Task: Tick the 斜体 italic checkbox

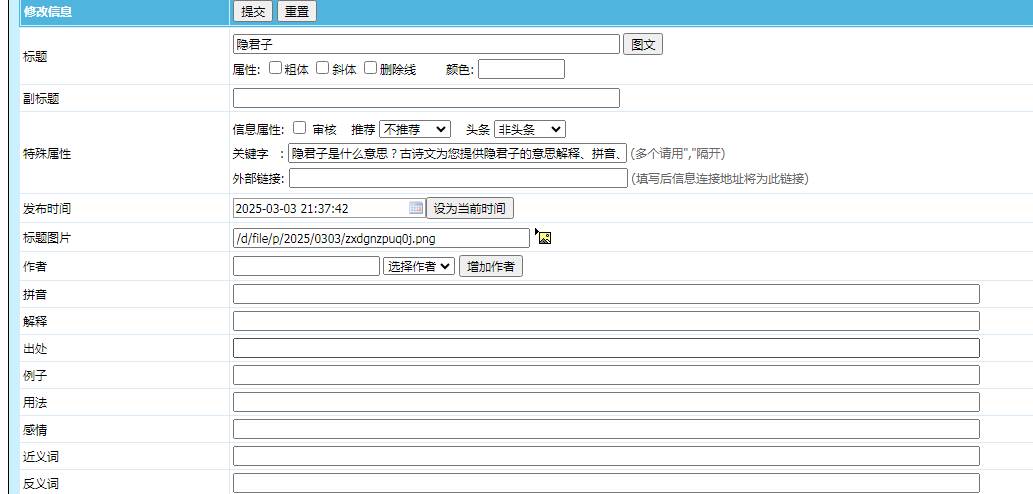Action: pyautogui.click(x=323, y=68)
